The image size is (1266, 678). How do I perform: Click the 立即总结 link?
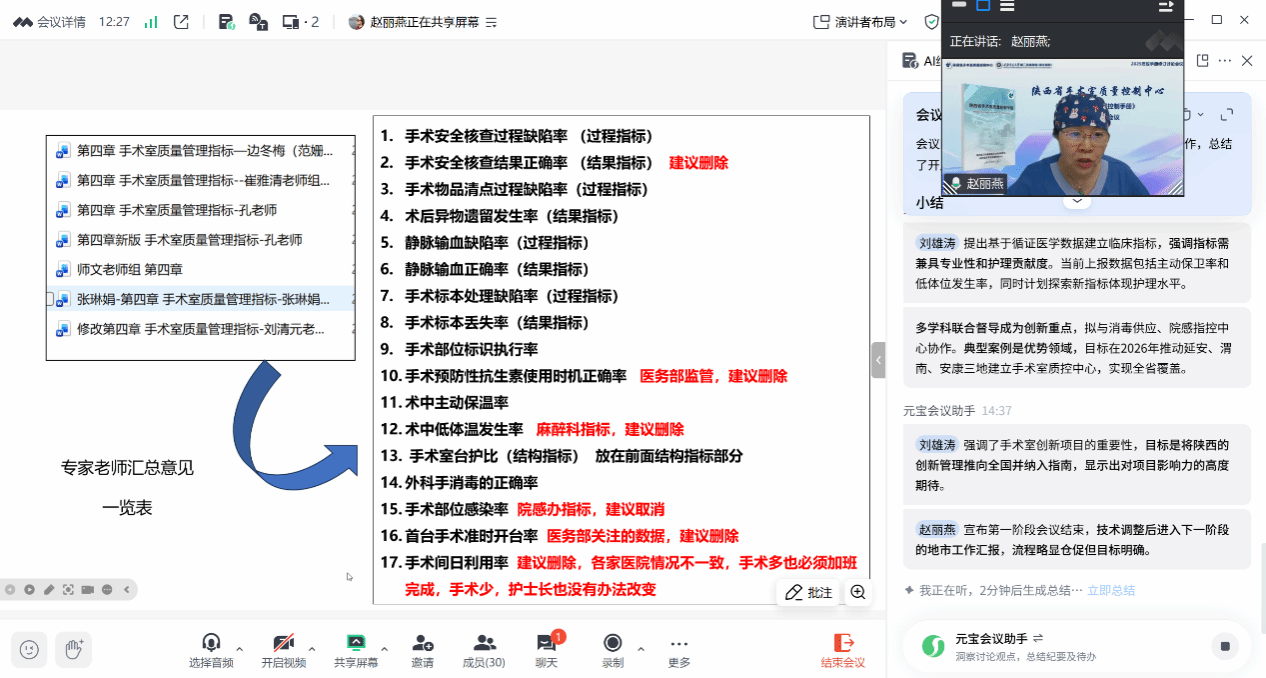(x=1111, y=590)
